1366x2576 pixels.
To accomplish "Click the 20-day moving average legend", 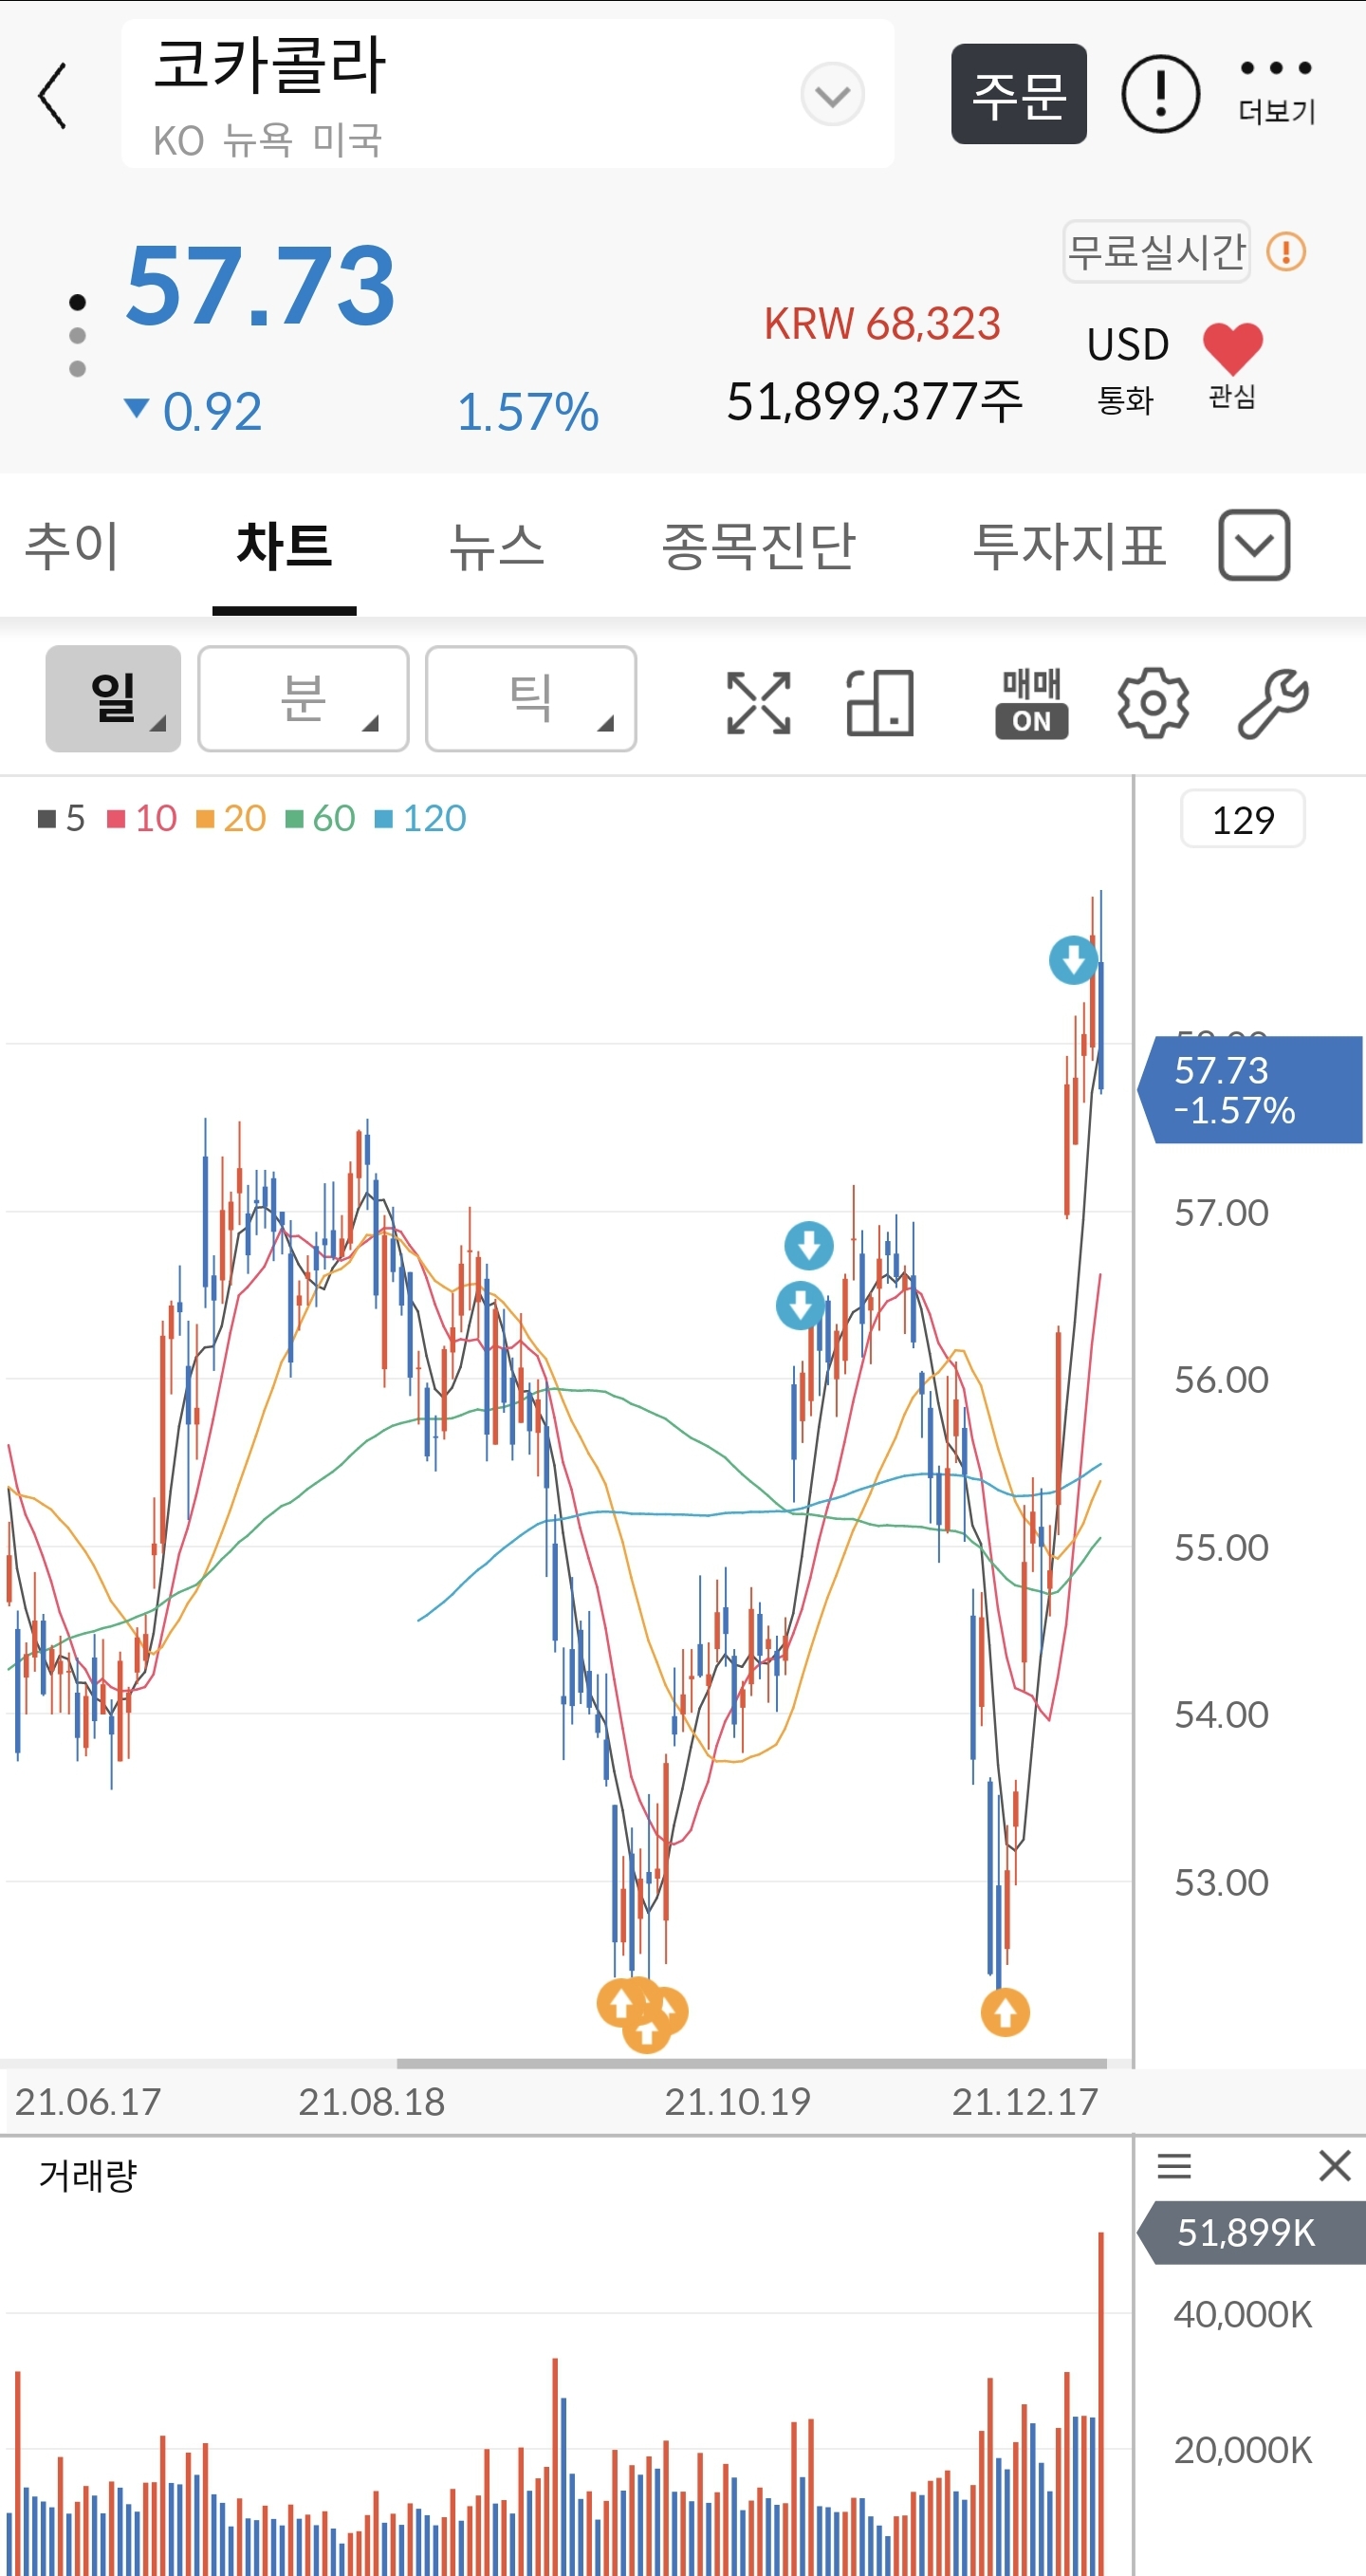I will (231, 818).
